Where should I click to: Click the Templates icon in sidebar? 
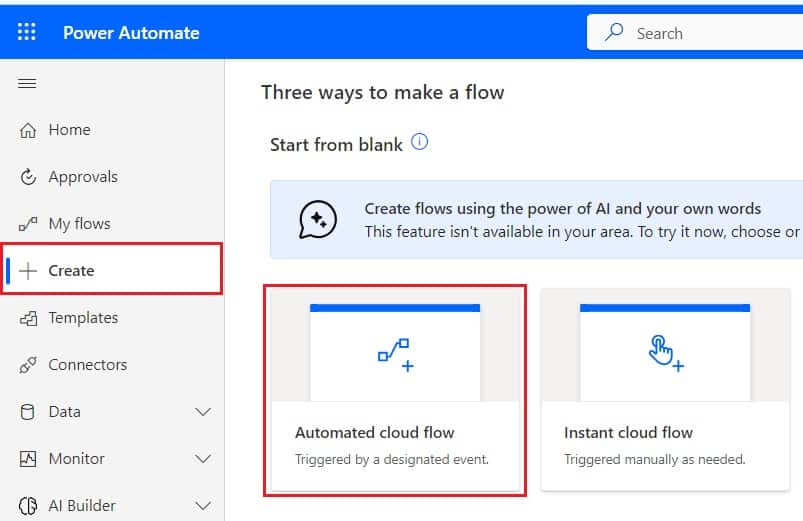coord(28,318)
